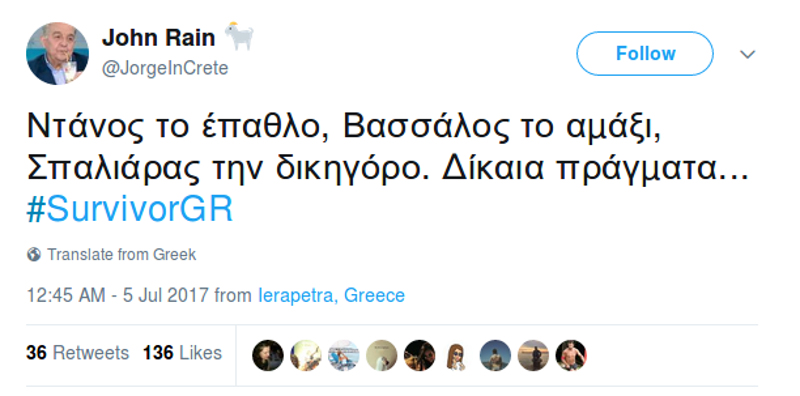Expand the tweet options chevron menu
The height and width of the screenshot is (396, 800).
(747, 54)
